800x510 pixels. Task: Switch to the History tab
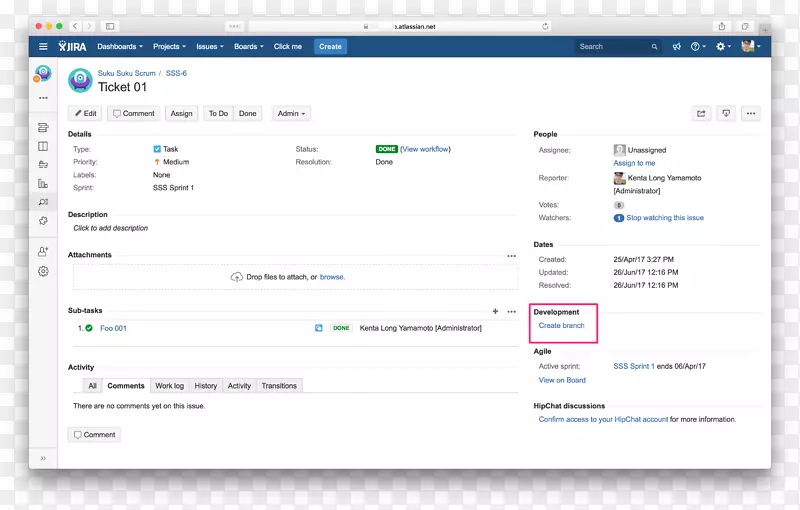tap(206, 386)
